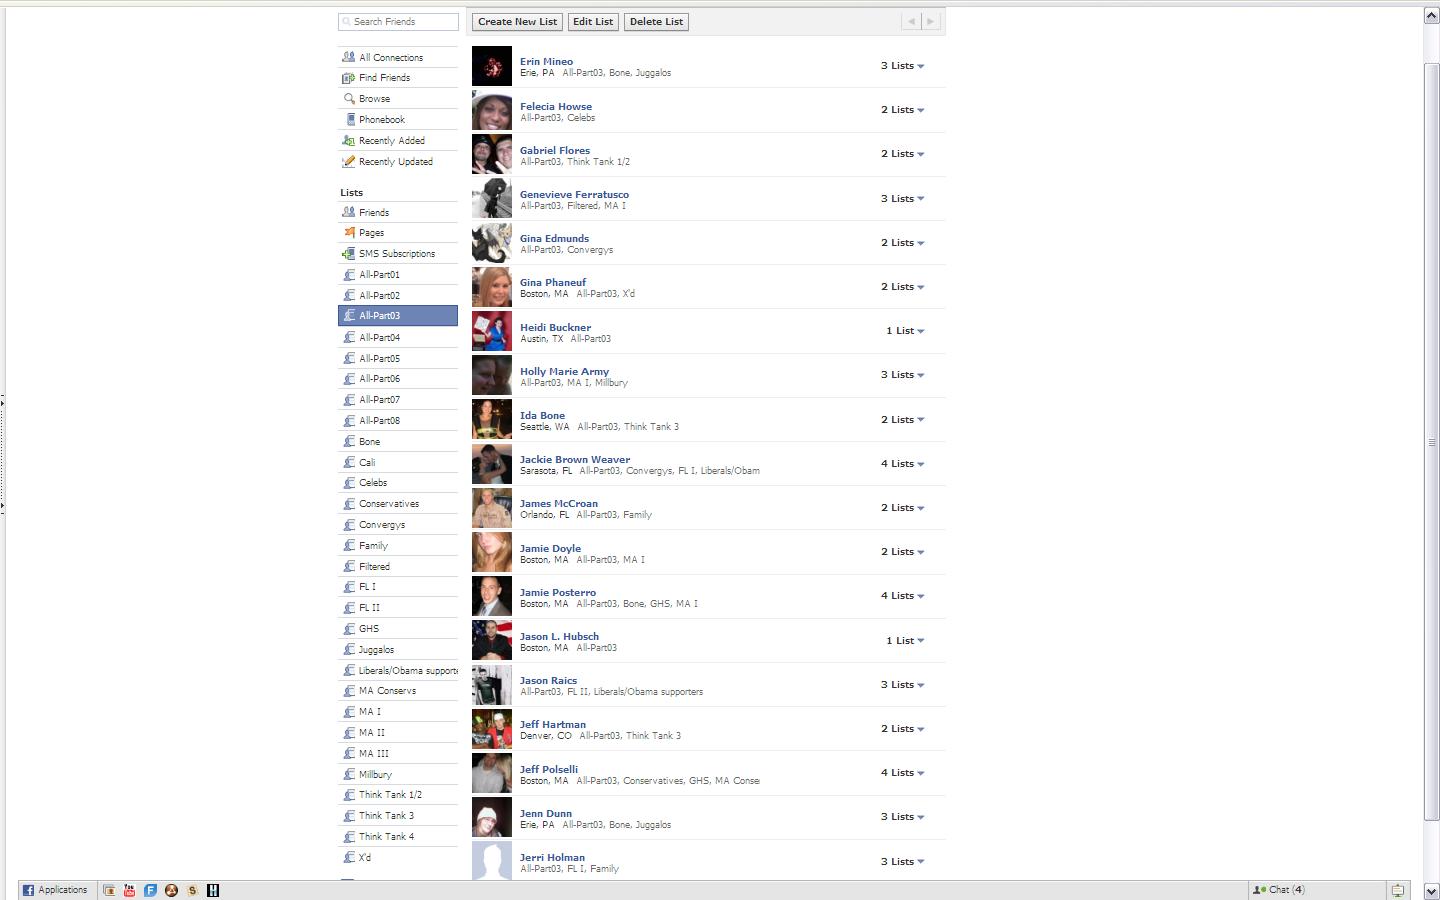
Task: Expand the 3 Lists dropdown for Erin Mineo
Action: coord(902,66)
